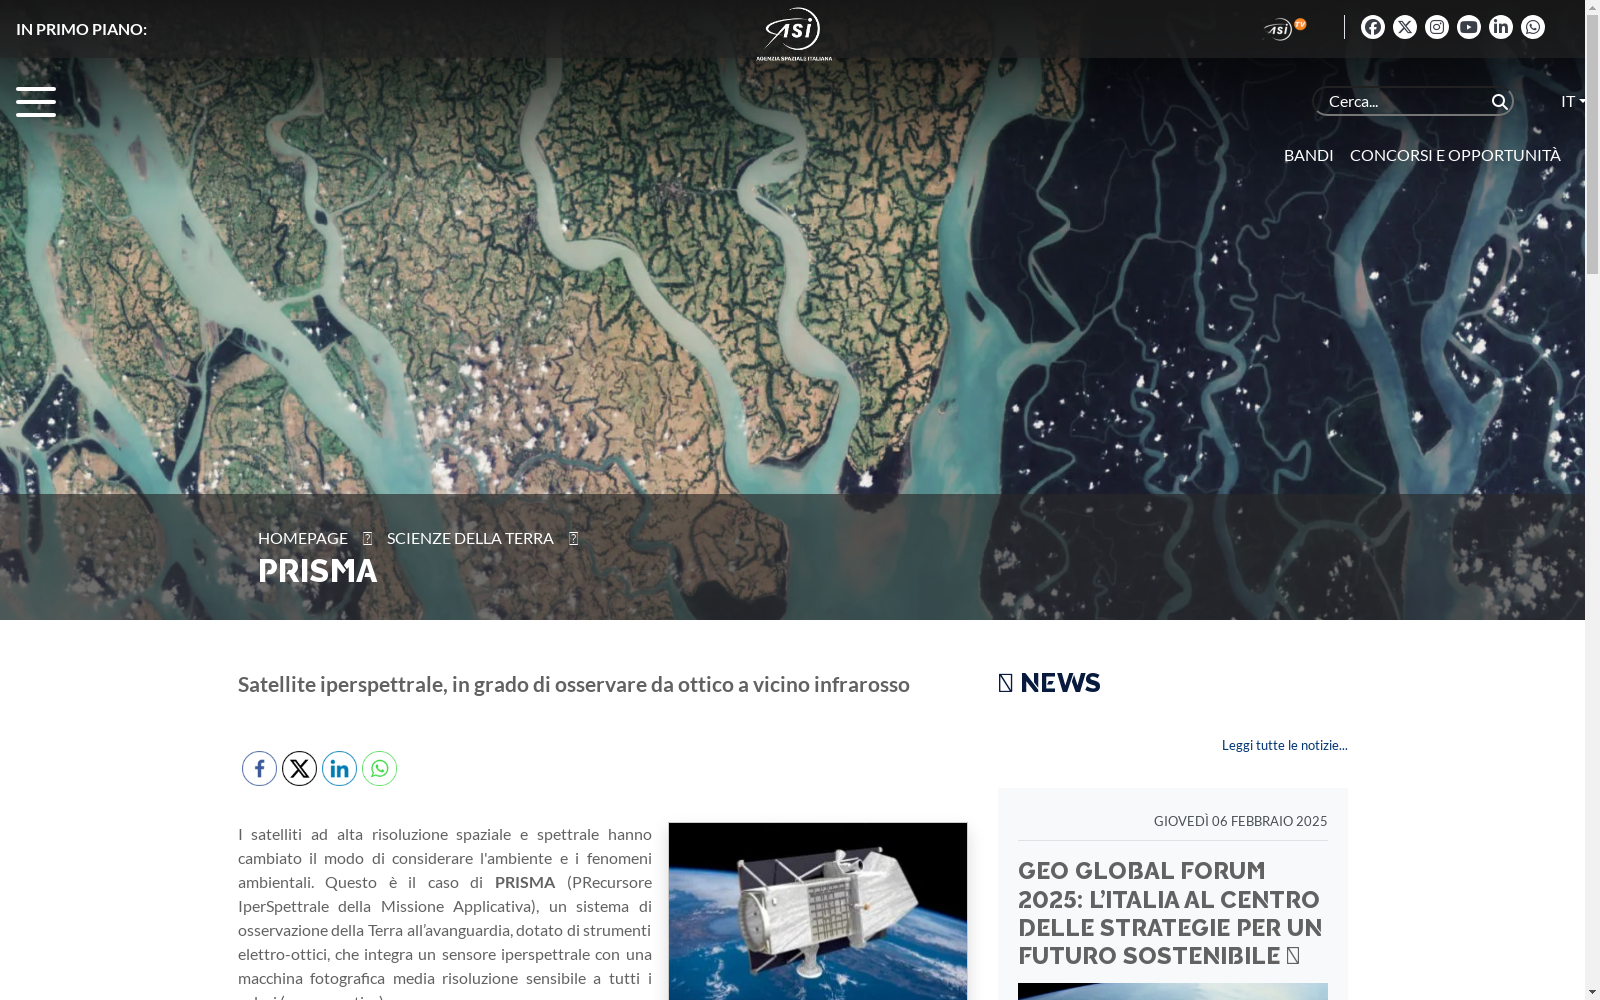
Task: Click the IN PRIMO PIANO label
Action: pos(81,29)
